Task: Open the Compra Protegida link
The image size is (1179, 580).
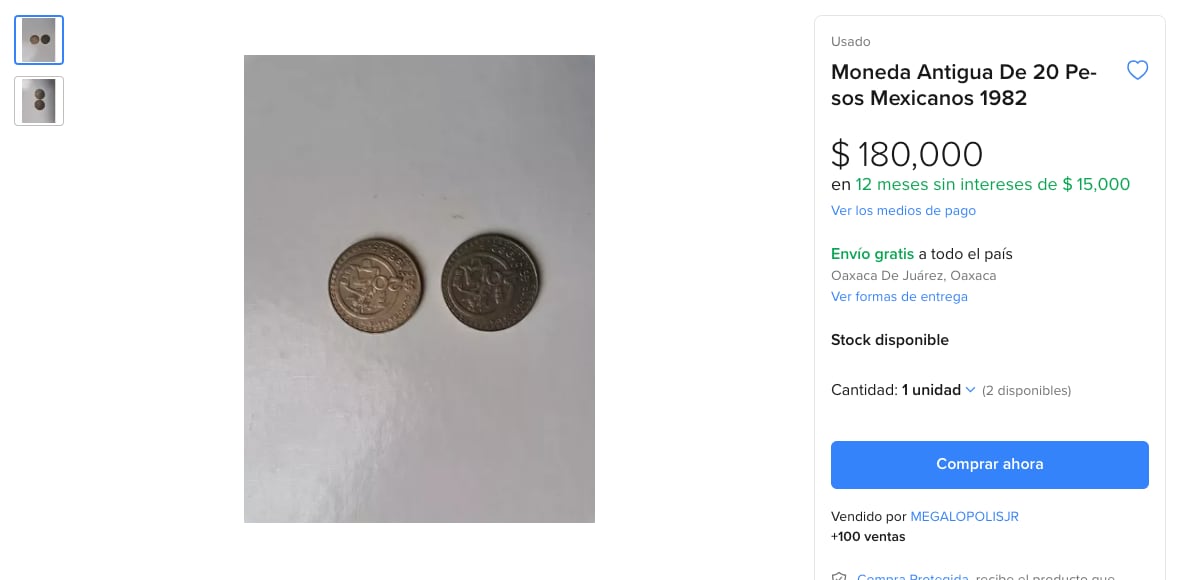Action: pyautogui.click(x=912, y=577)
